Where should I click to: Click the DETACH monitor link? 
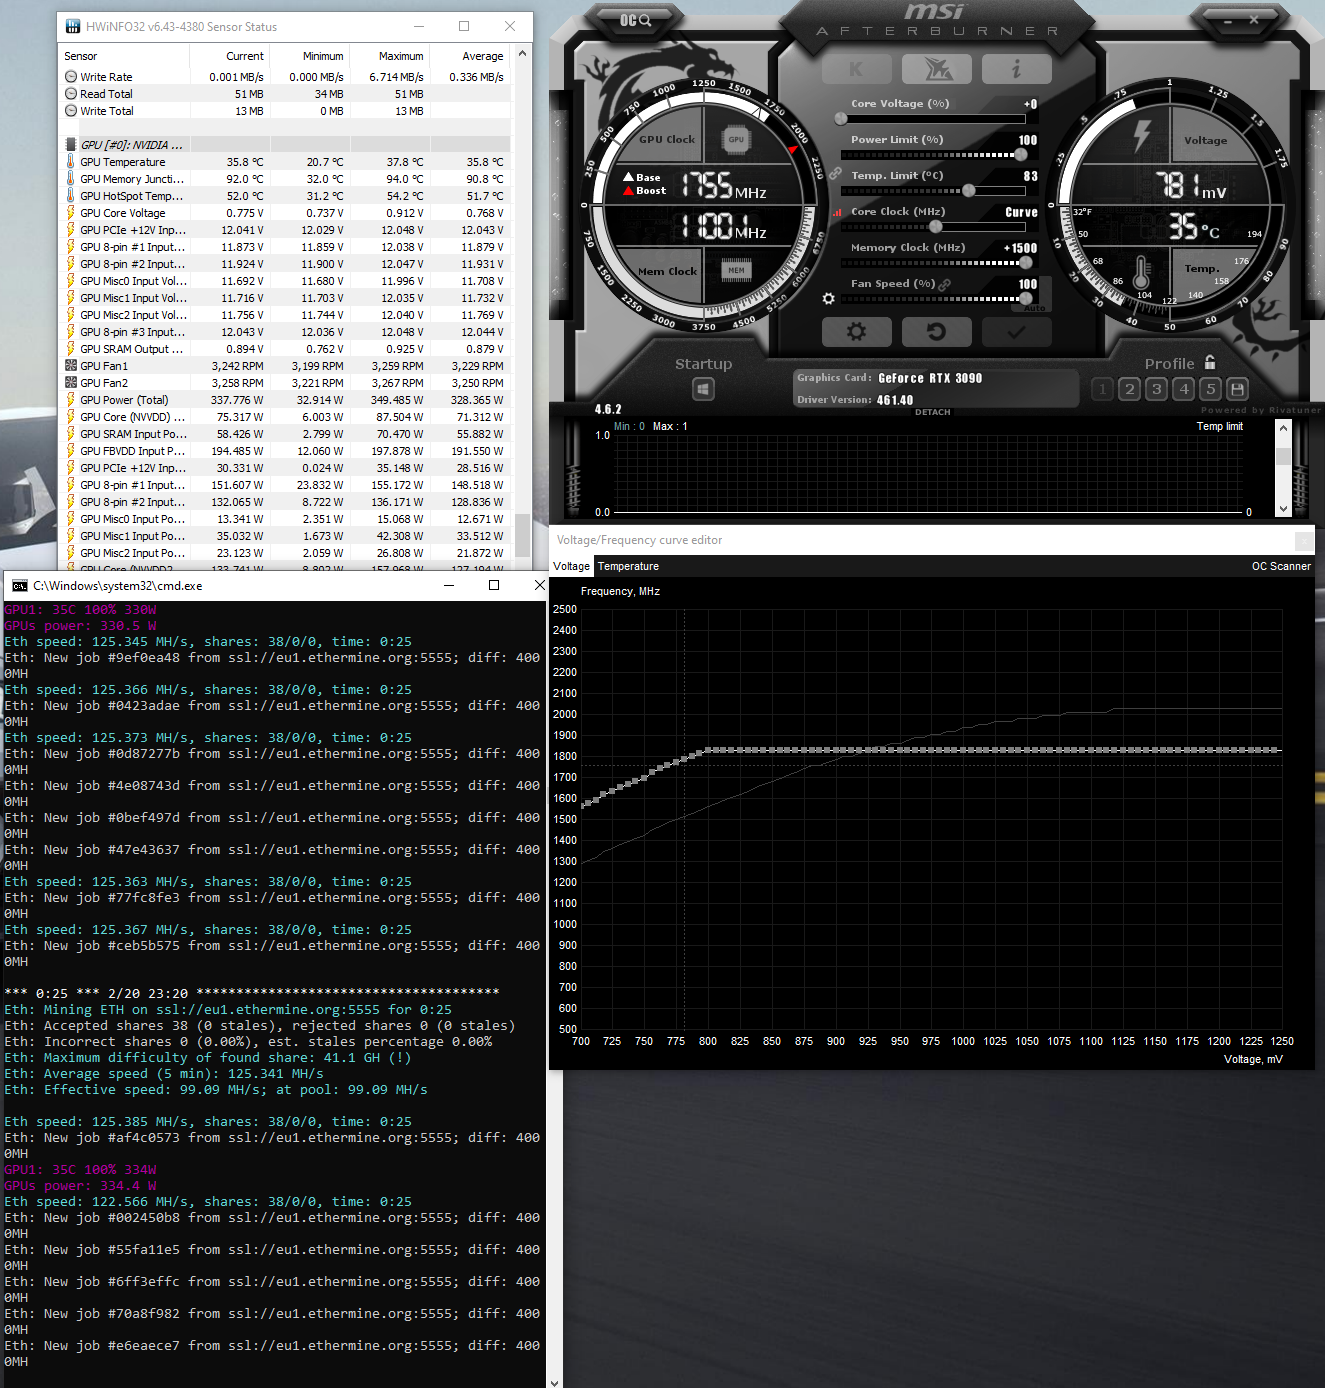[x=932, y=412]
